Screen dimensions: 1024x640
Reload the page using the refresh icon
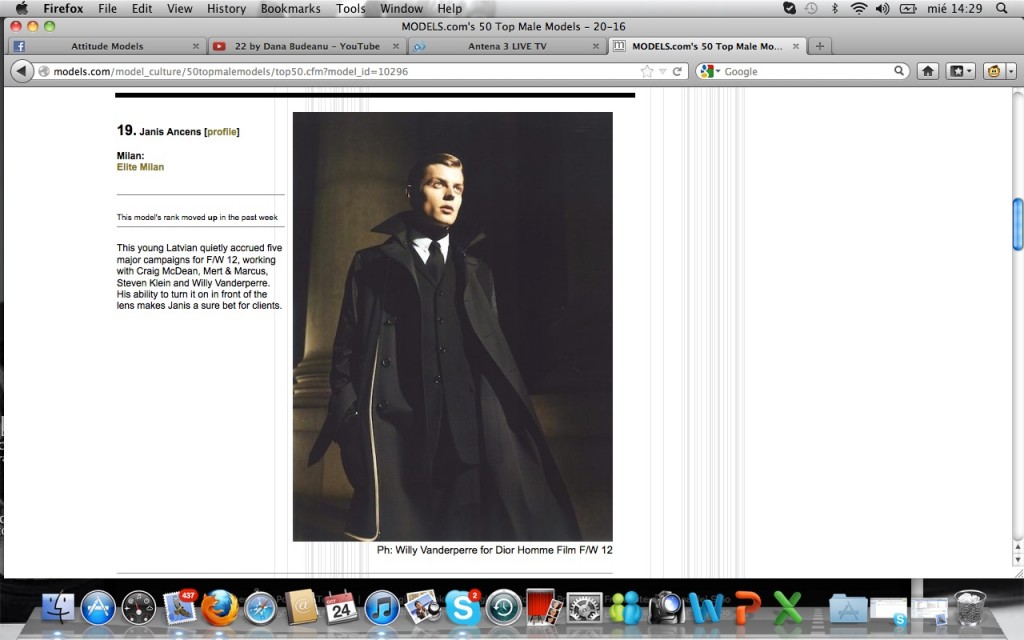(x=677, y=71)
